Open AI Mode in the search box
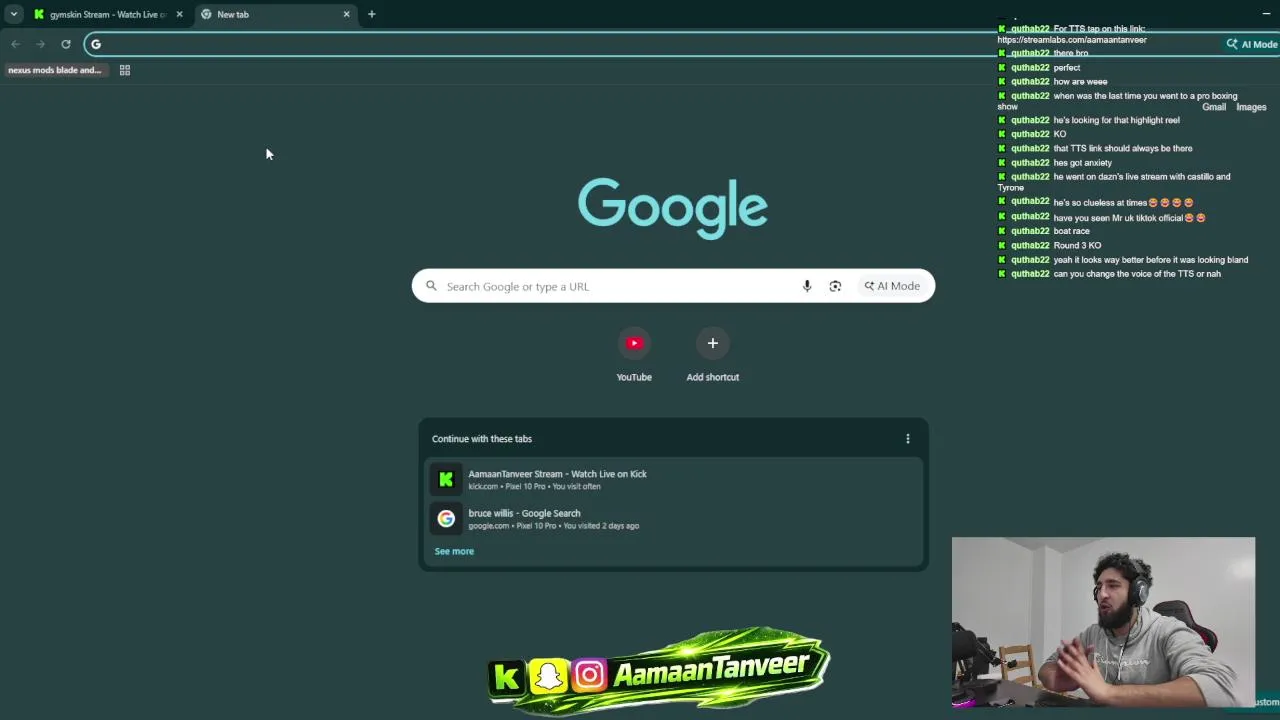The height and width of the screenshot is (720, 1280). click(892, 286)
